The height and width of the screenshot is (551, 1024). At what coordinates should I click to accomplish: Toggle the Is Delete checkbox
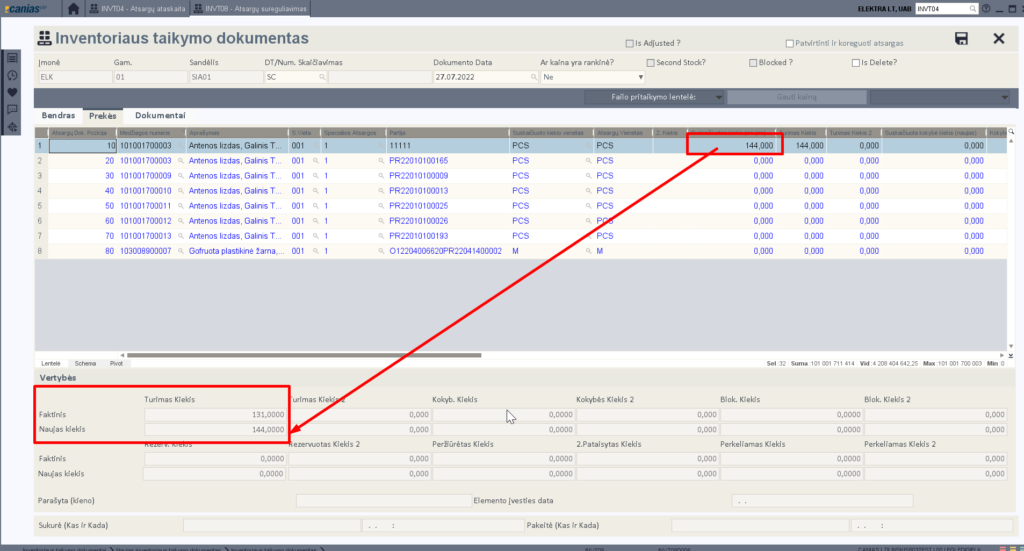click(x=855, y=62)
